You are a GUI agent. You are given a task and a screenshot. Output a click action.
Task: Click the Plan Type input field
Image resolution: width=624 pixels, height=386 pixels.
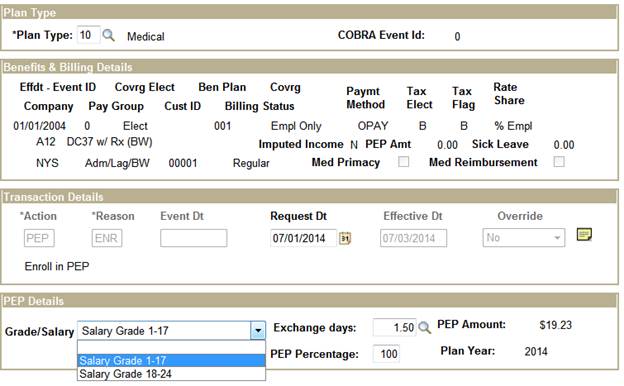(x=88, y=35)
